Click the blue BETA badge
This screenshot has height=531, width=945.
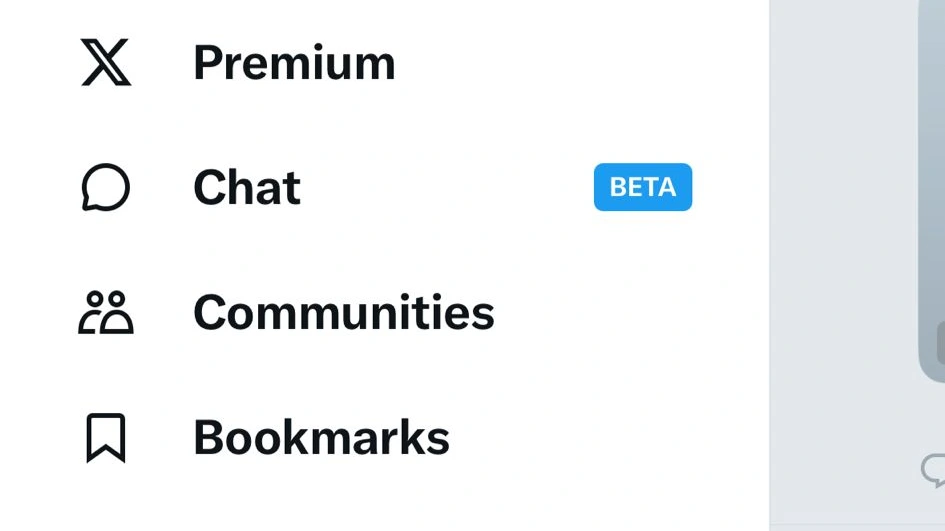point(642,187)
